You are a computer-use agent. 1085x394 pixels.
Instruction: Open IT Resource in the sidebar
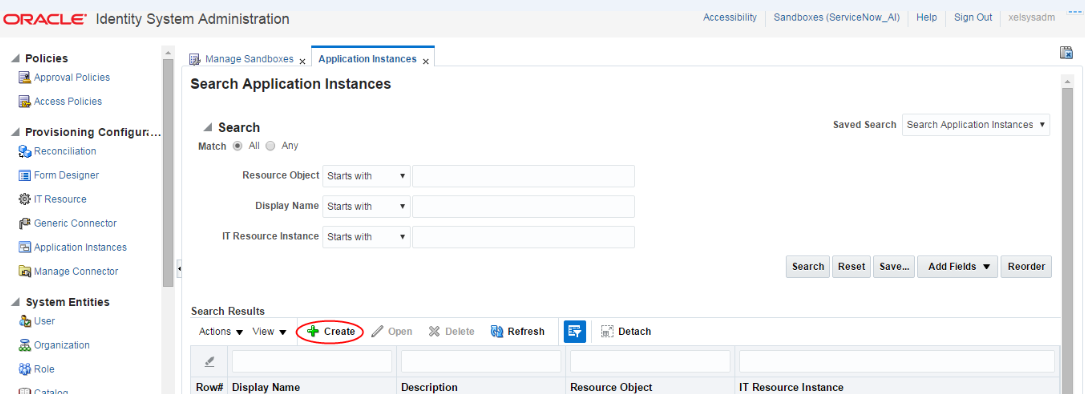(x=60, y=199)
